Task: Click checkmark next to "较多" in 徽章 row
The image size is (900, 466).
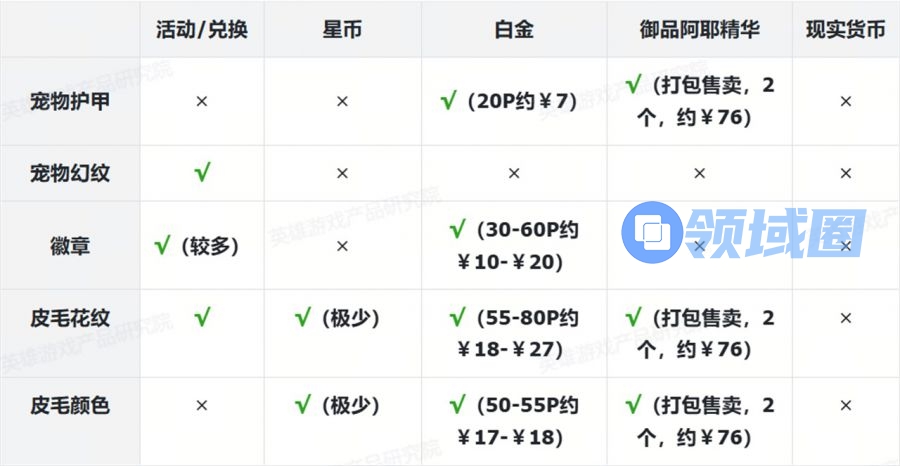Action: pyautogui.click(x=163, y=245)
